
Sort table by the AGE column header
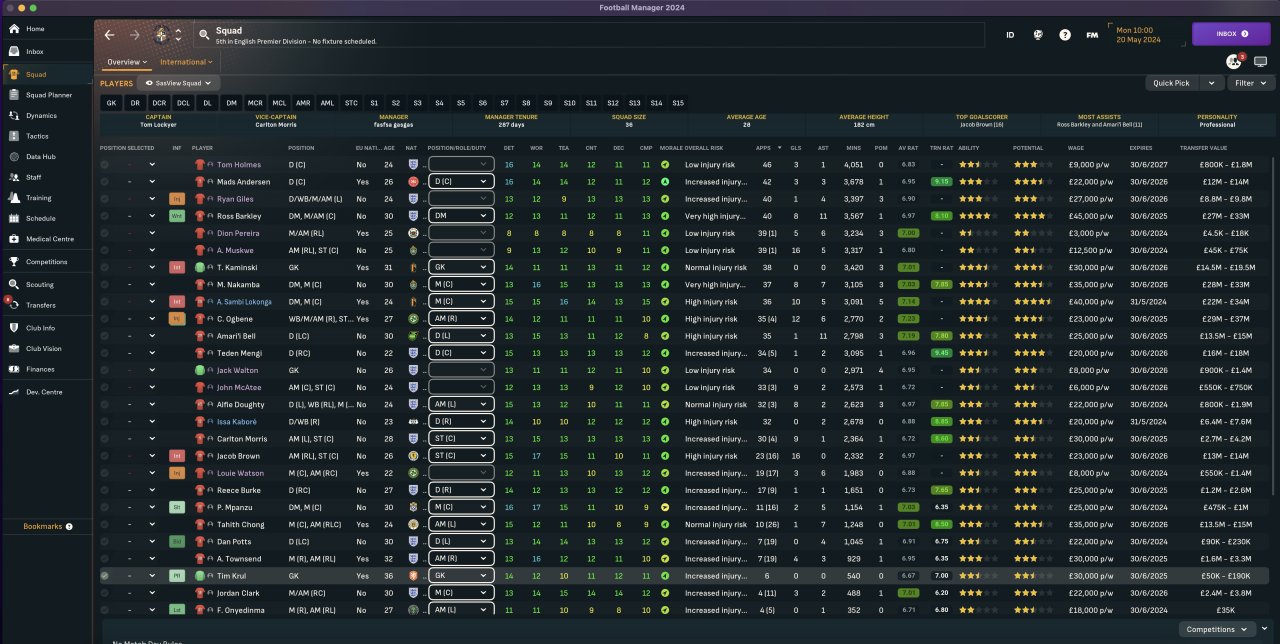(389, 148)
